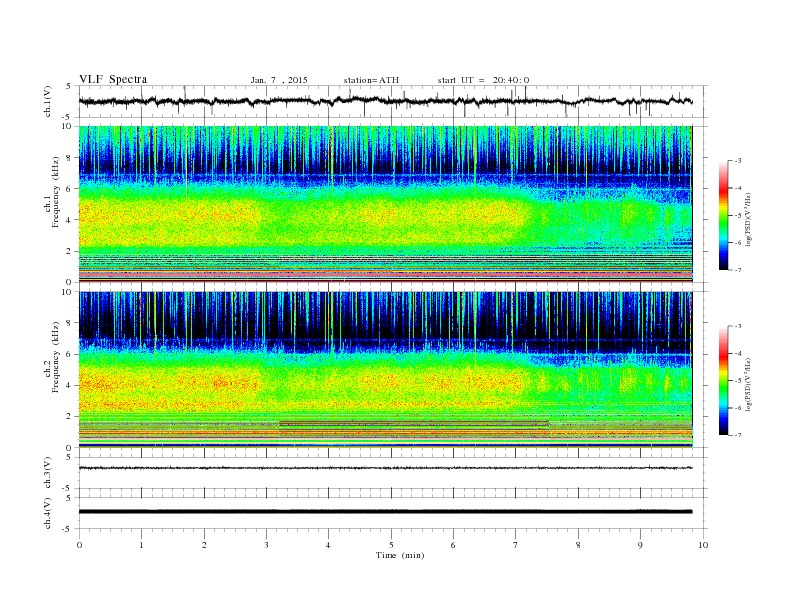Click the time axis tick label '3'
This screenshot has width=792, height=612.
click(x=266, y=545)
